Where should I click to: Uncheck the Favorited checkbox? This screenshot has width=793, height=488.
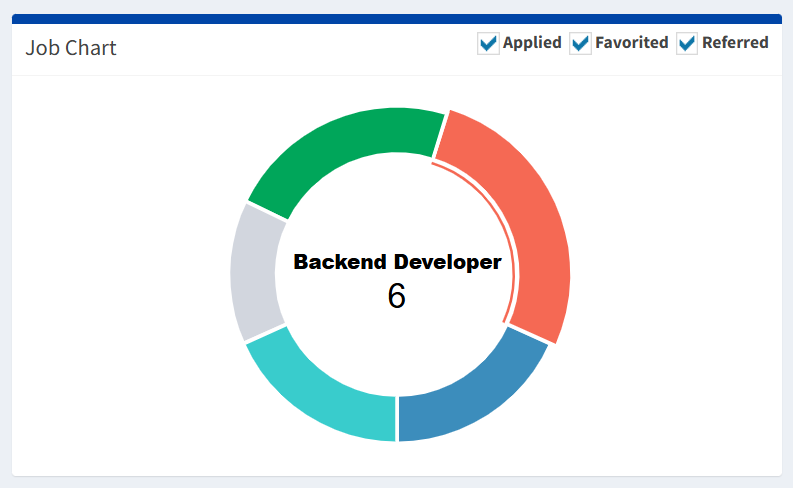point(580,43)
